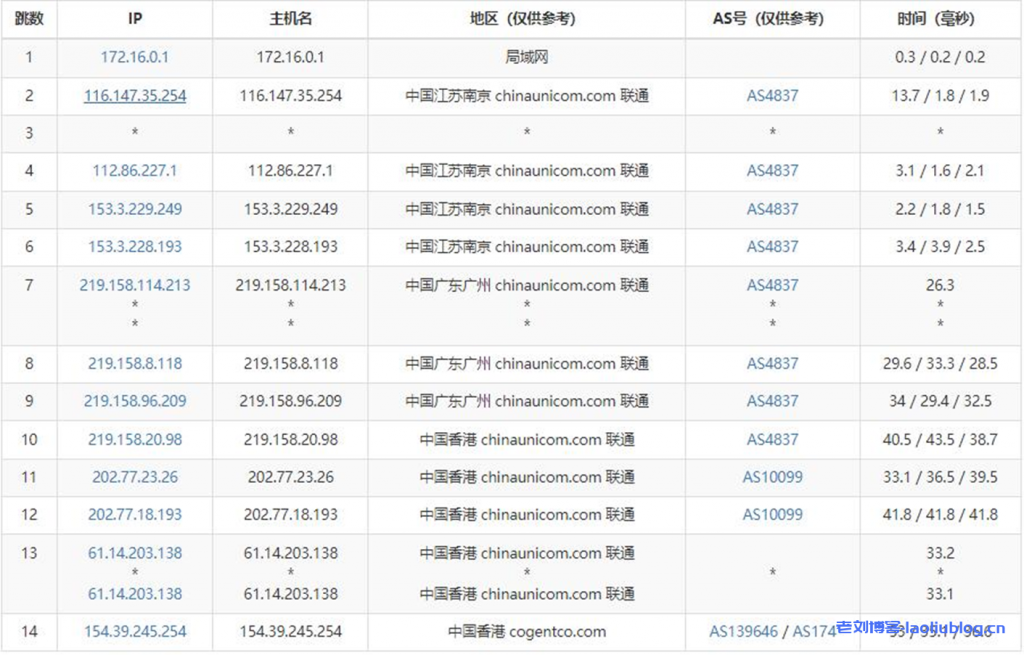This screenshot has width=1024, height=655.
Task: Open IP link 112.86.227.1 at hop 4
Action: tap(134, 171)
